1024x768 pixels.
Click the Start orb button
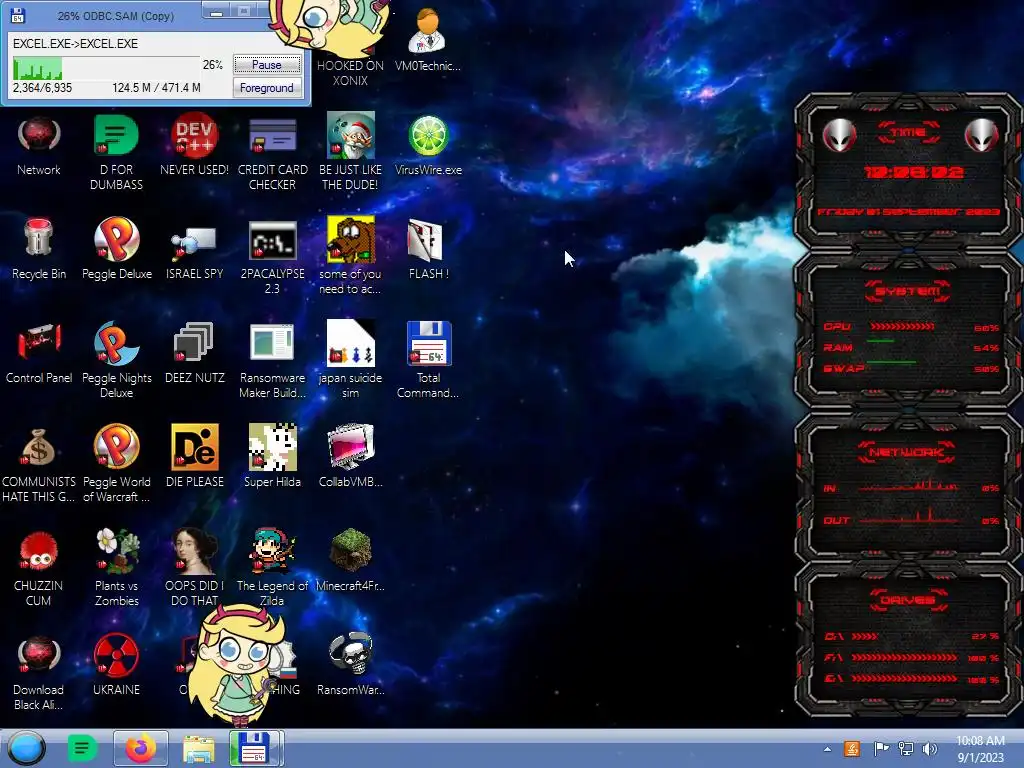27,748
